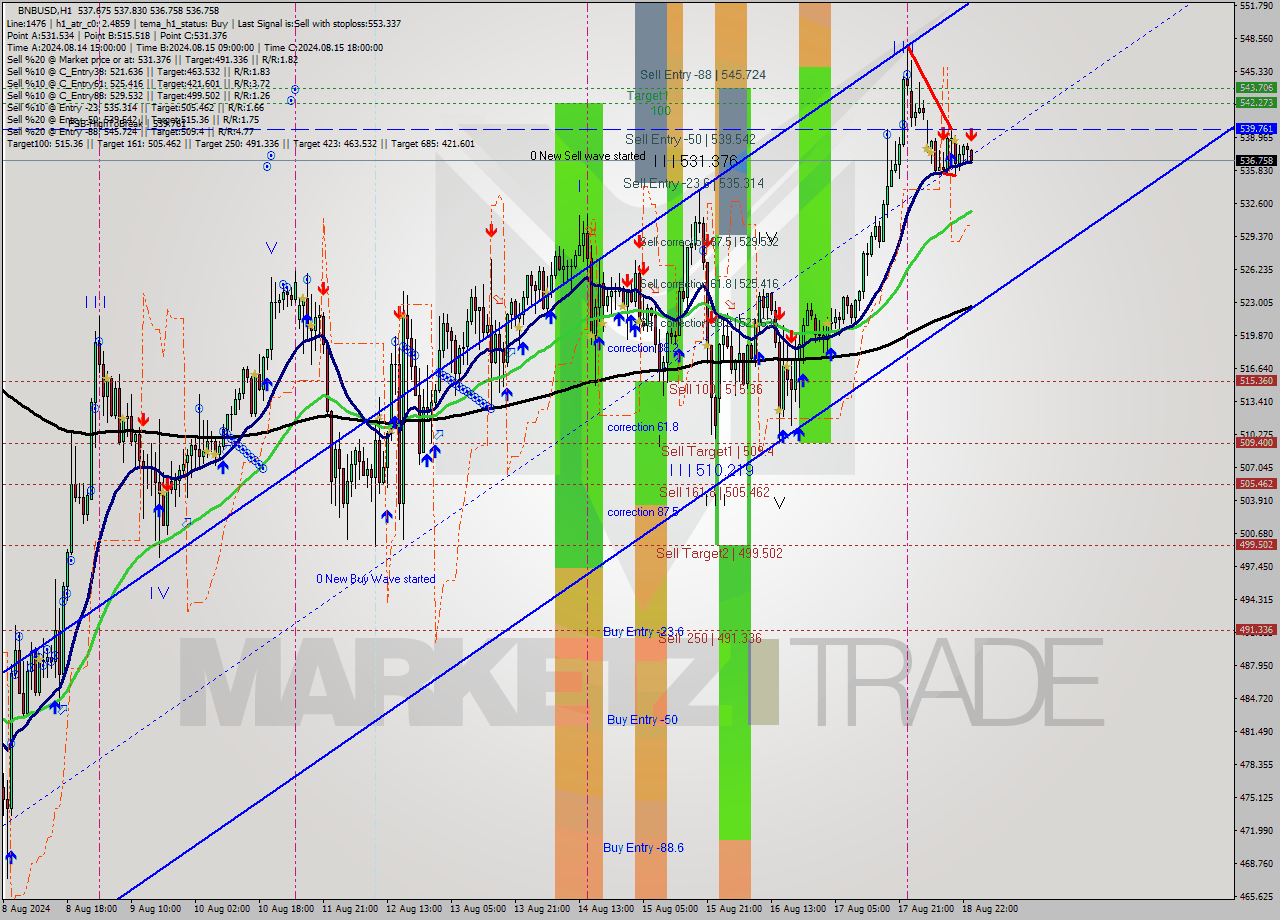Click the green 543.706 price tag
This screenshot has height=920, width=1280.
(1256, 88)
